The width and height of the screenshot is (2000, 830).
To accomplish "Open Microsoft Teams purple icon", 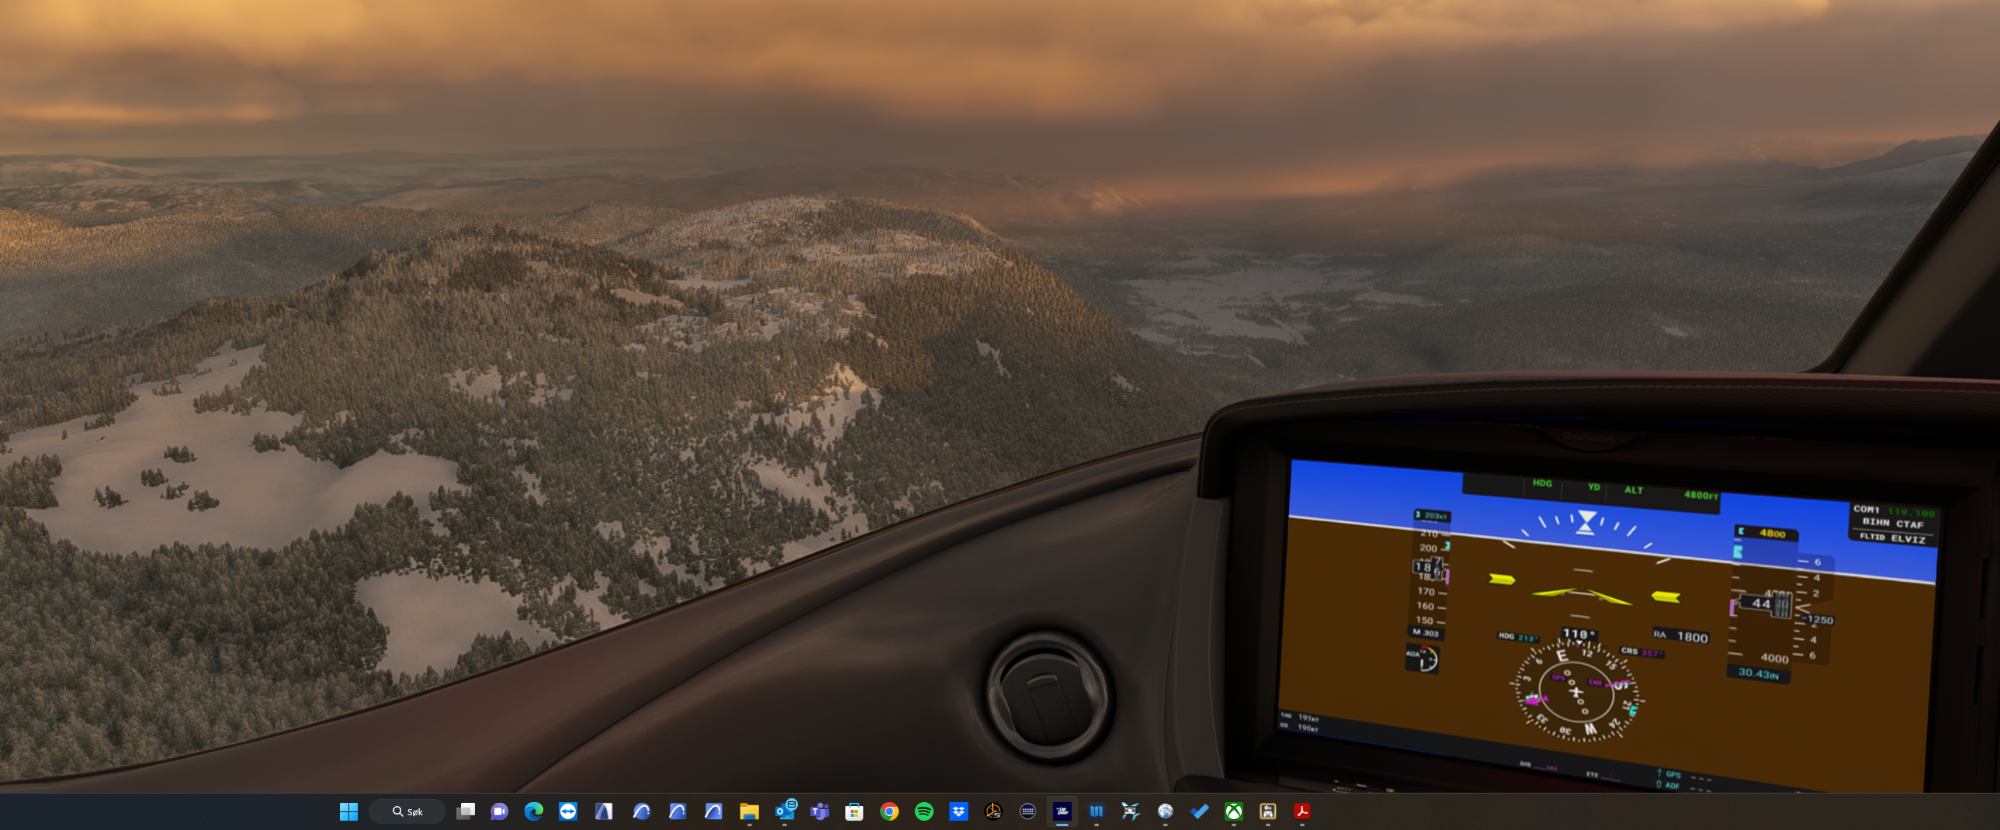I will click(820, 812).
